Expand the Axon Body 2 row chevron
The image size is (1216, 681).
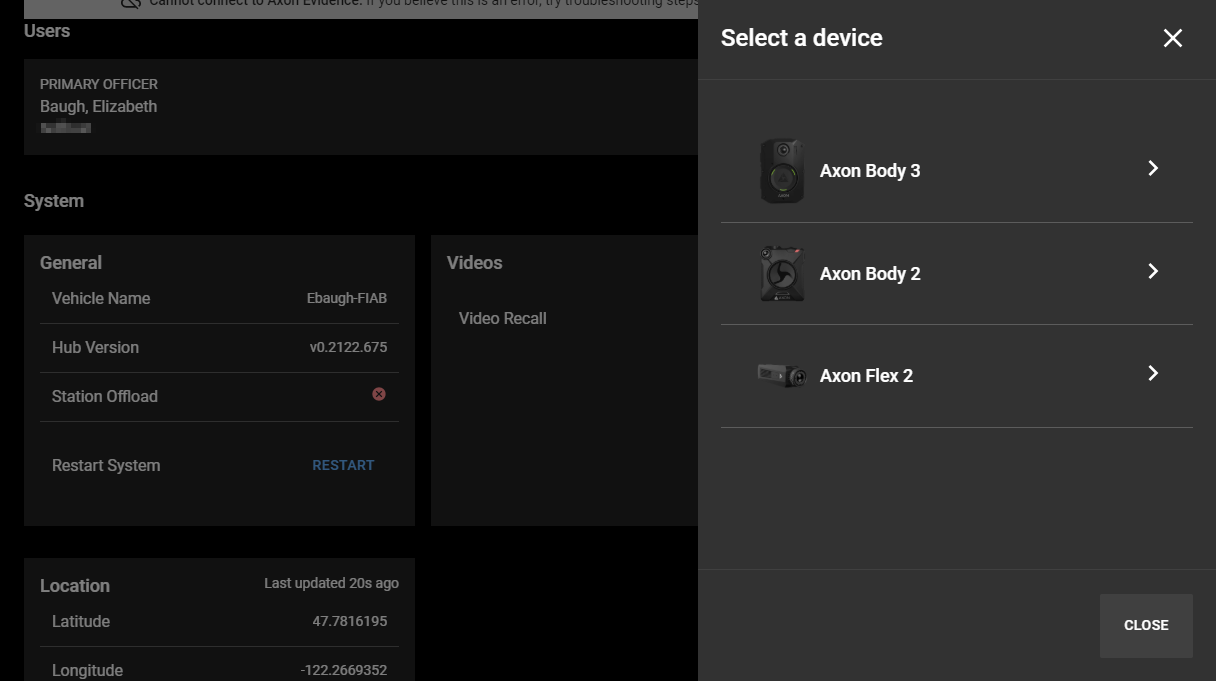1152,271
